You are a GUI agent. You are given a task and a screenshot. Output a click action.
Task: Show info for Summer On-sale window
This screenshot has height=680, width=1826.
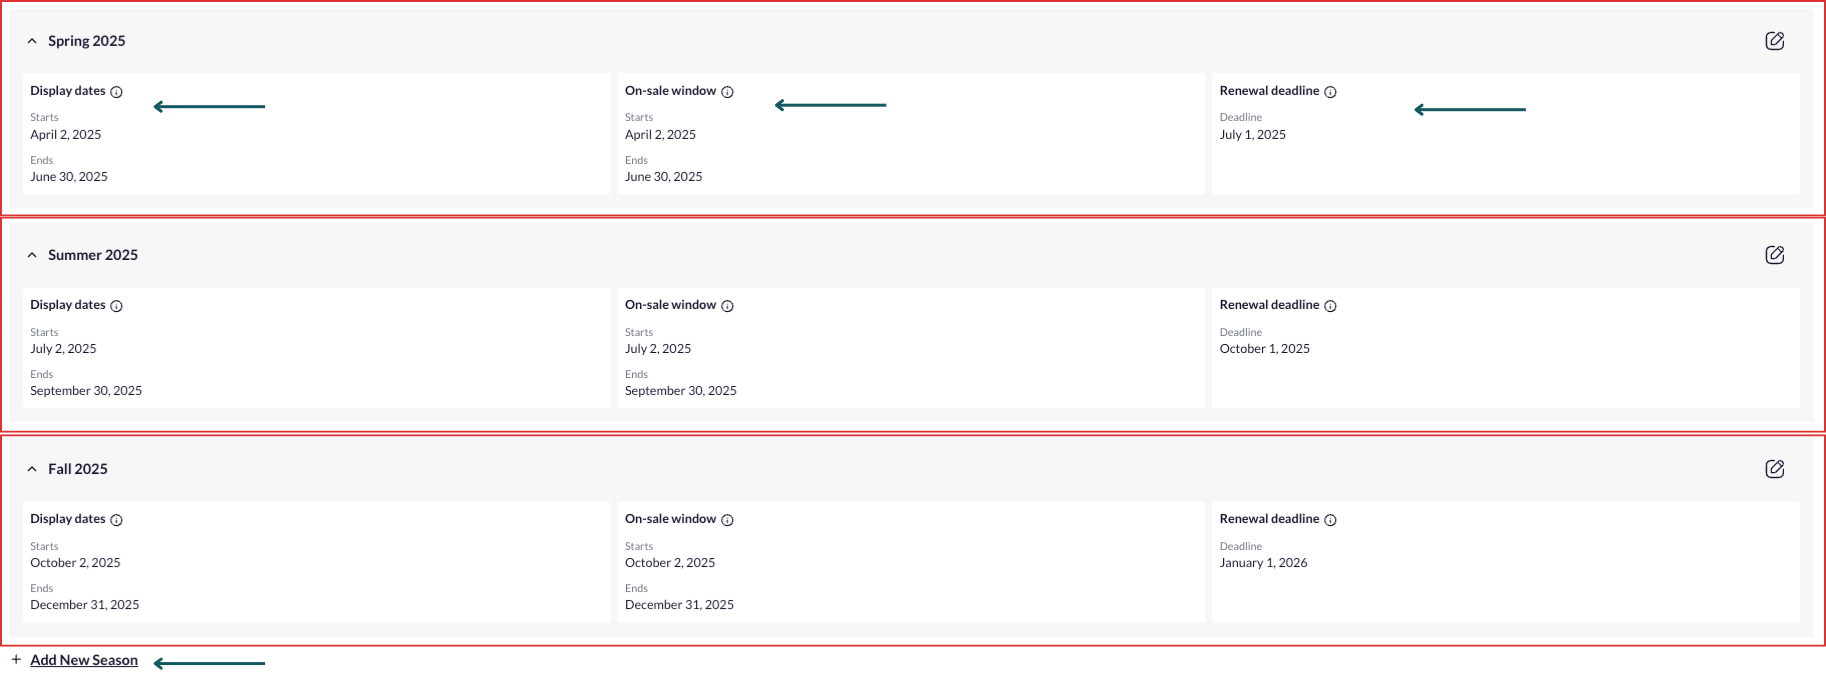coord(728,306)
